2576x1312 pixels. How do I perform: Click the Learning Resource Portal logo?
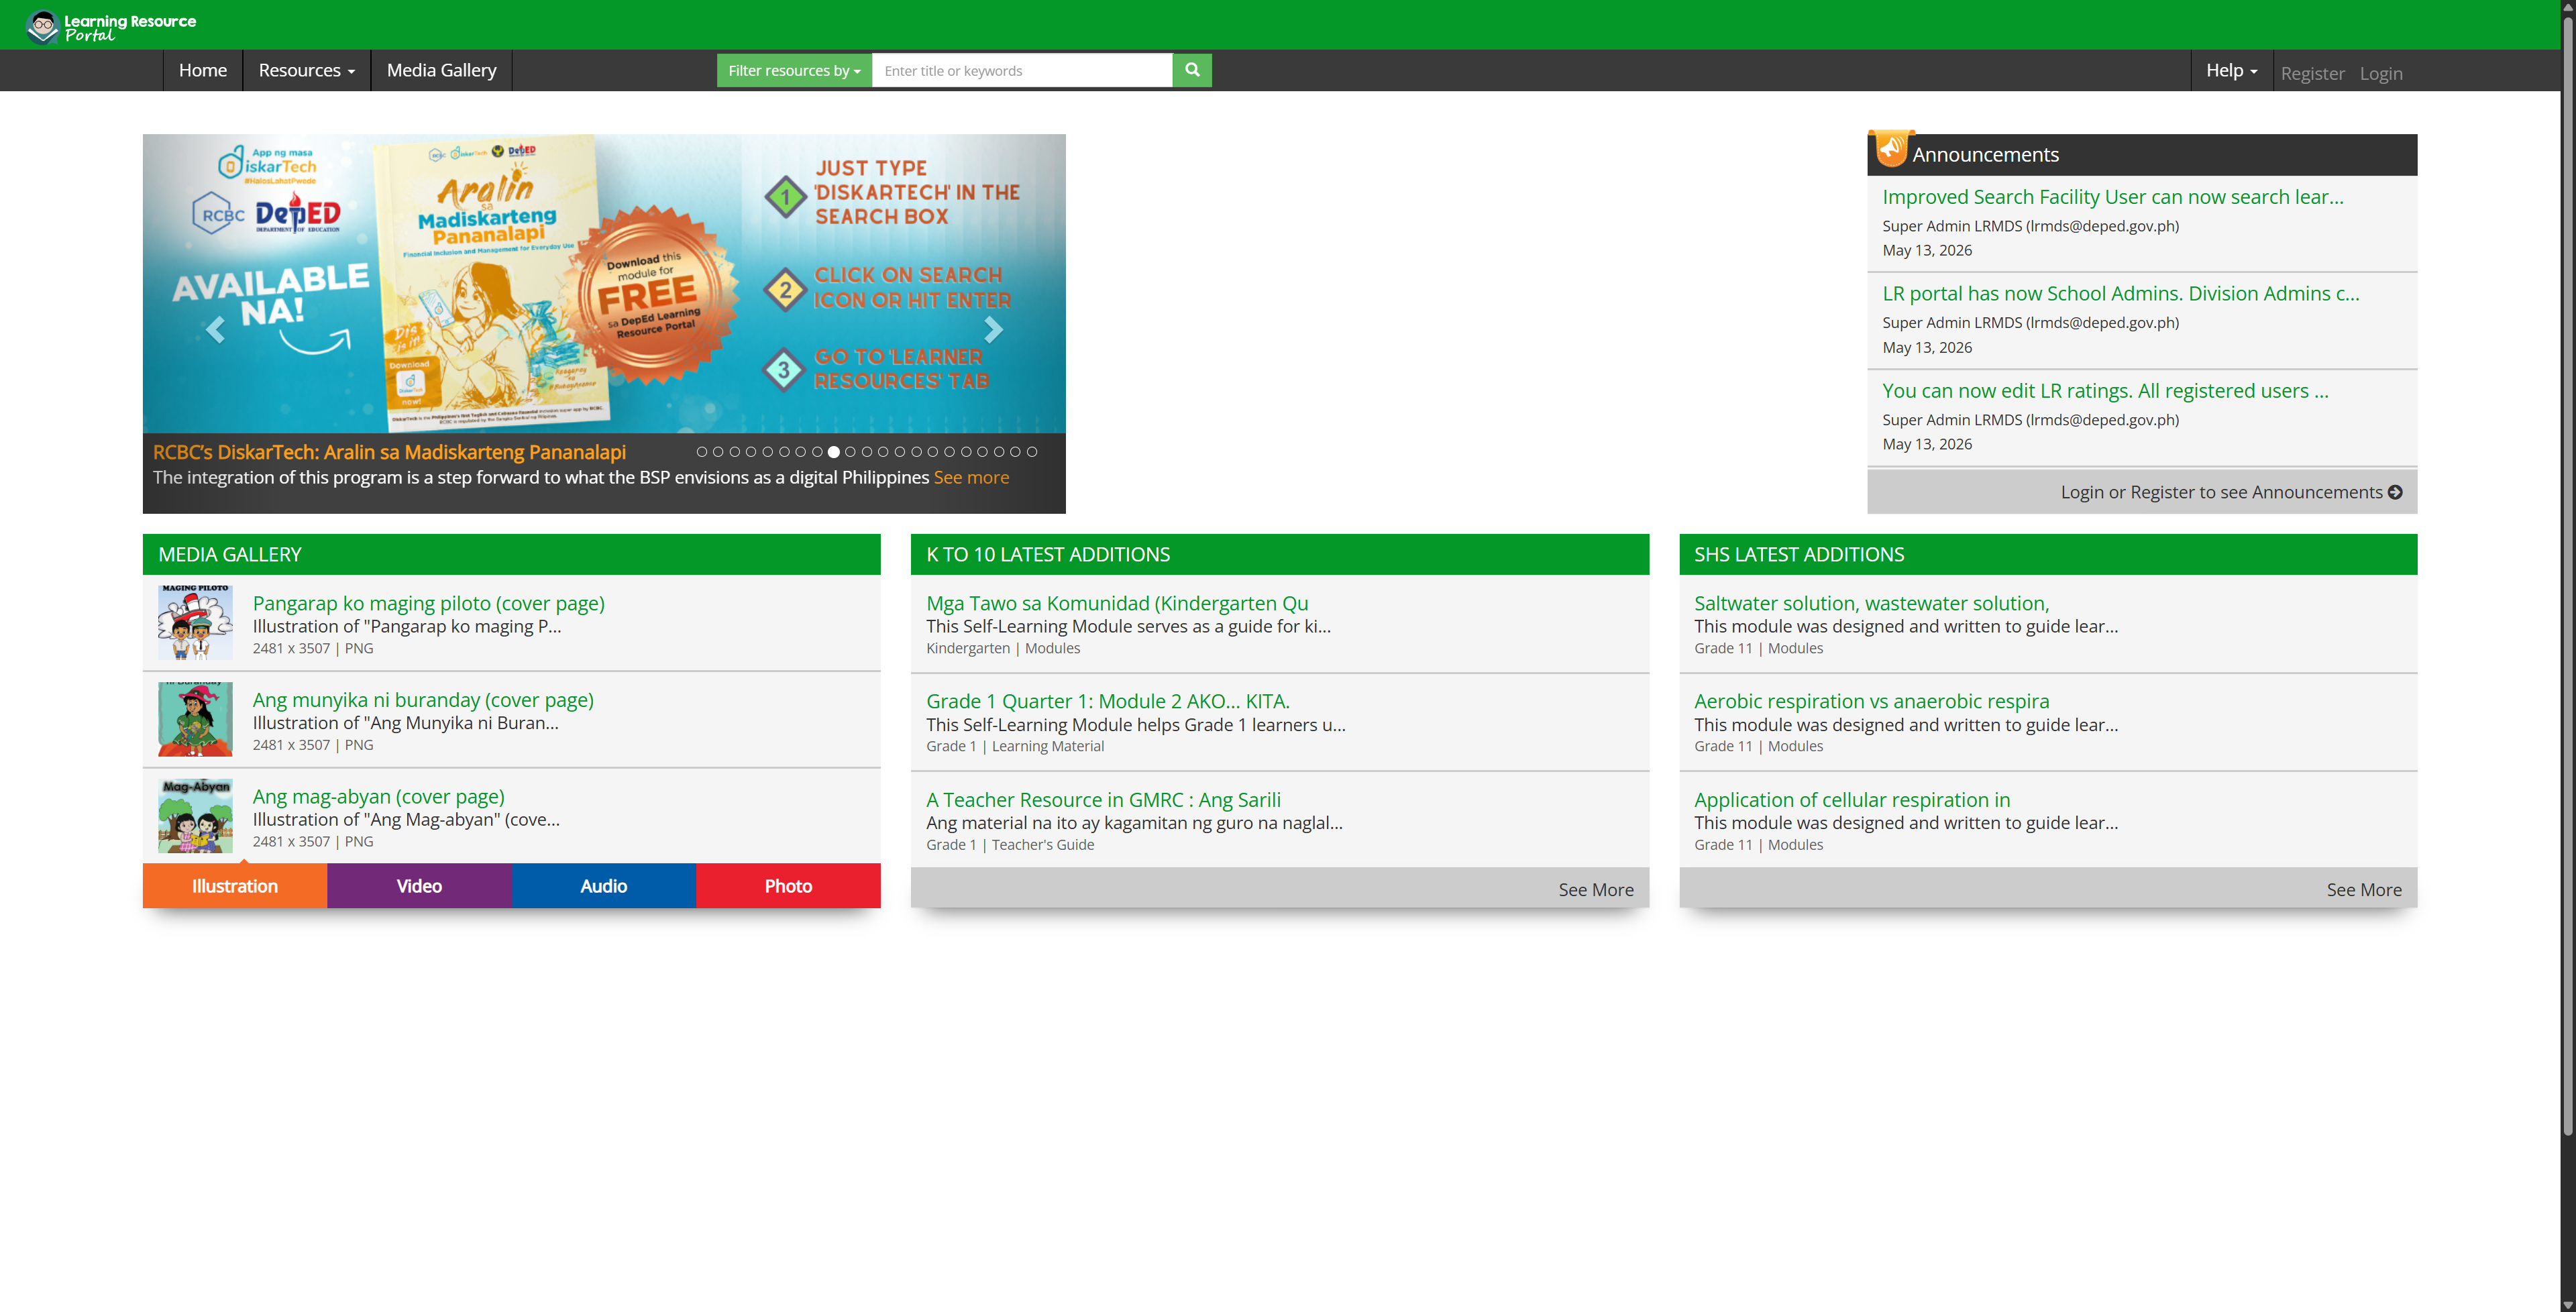[111, 26]
